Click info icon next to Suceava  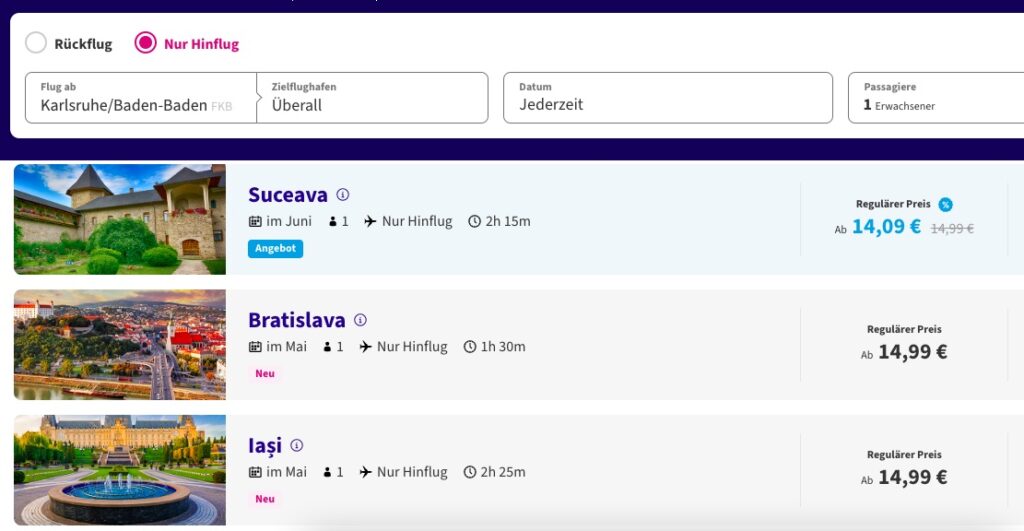tap(343, 195)
